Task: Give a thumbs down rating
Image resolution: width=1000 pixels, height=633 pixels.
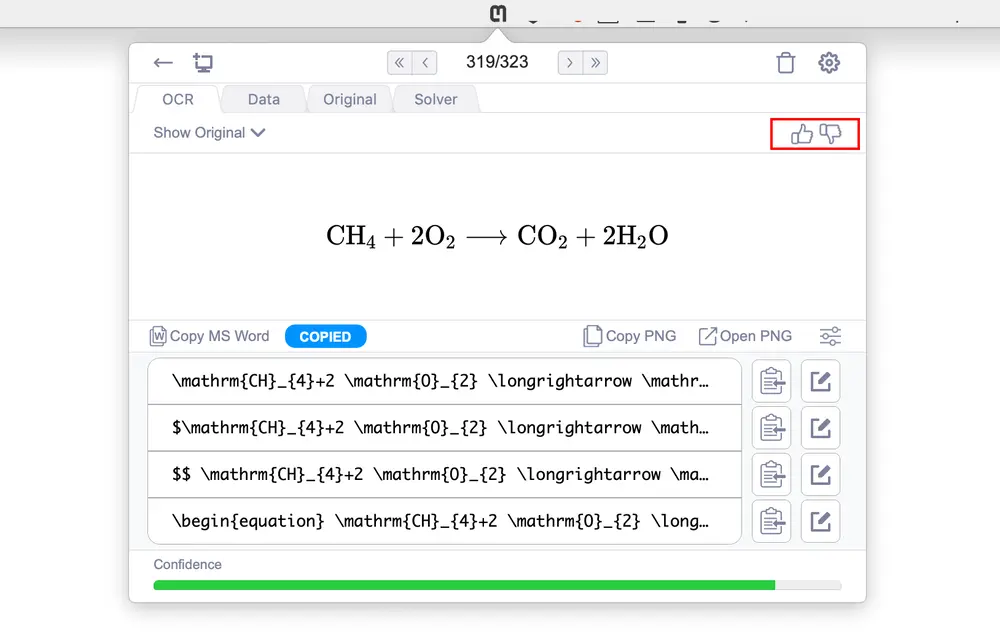Action: 830,134
